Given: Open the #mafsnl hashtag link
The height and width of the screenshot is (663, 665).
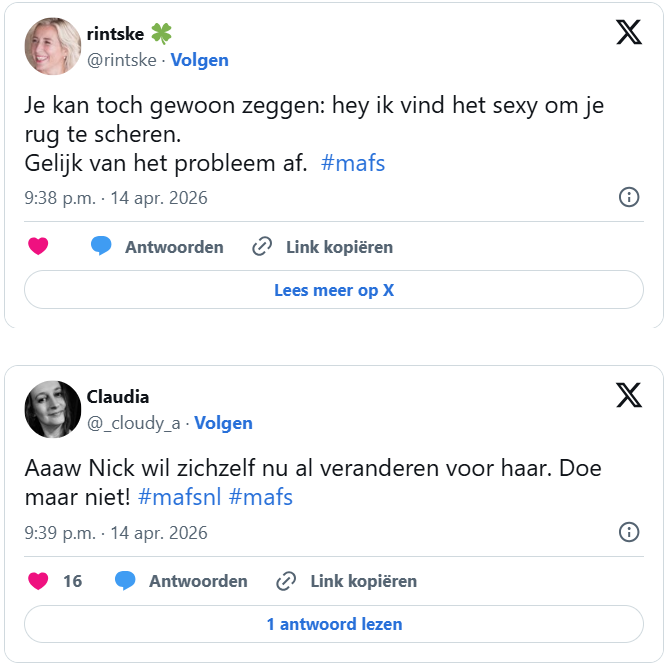Looking at the screenshot, I should [x=180, y=497].
